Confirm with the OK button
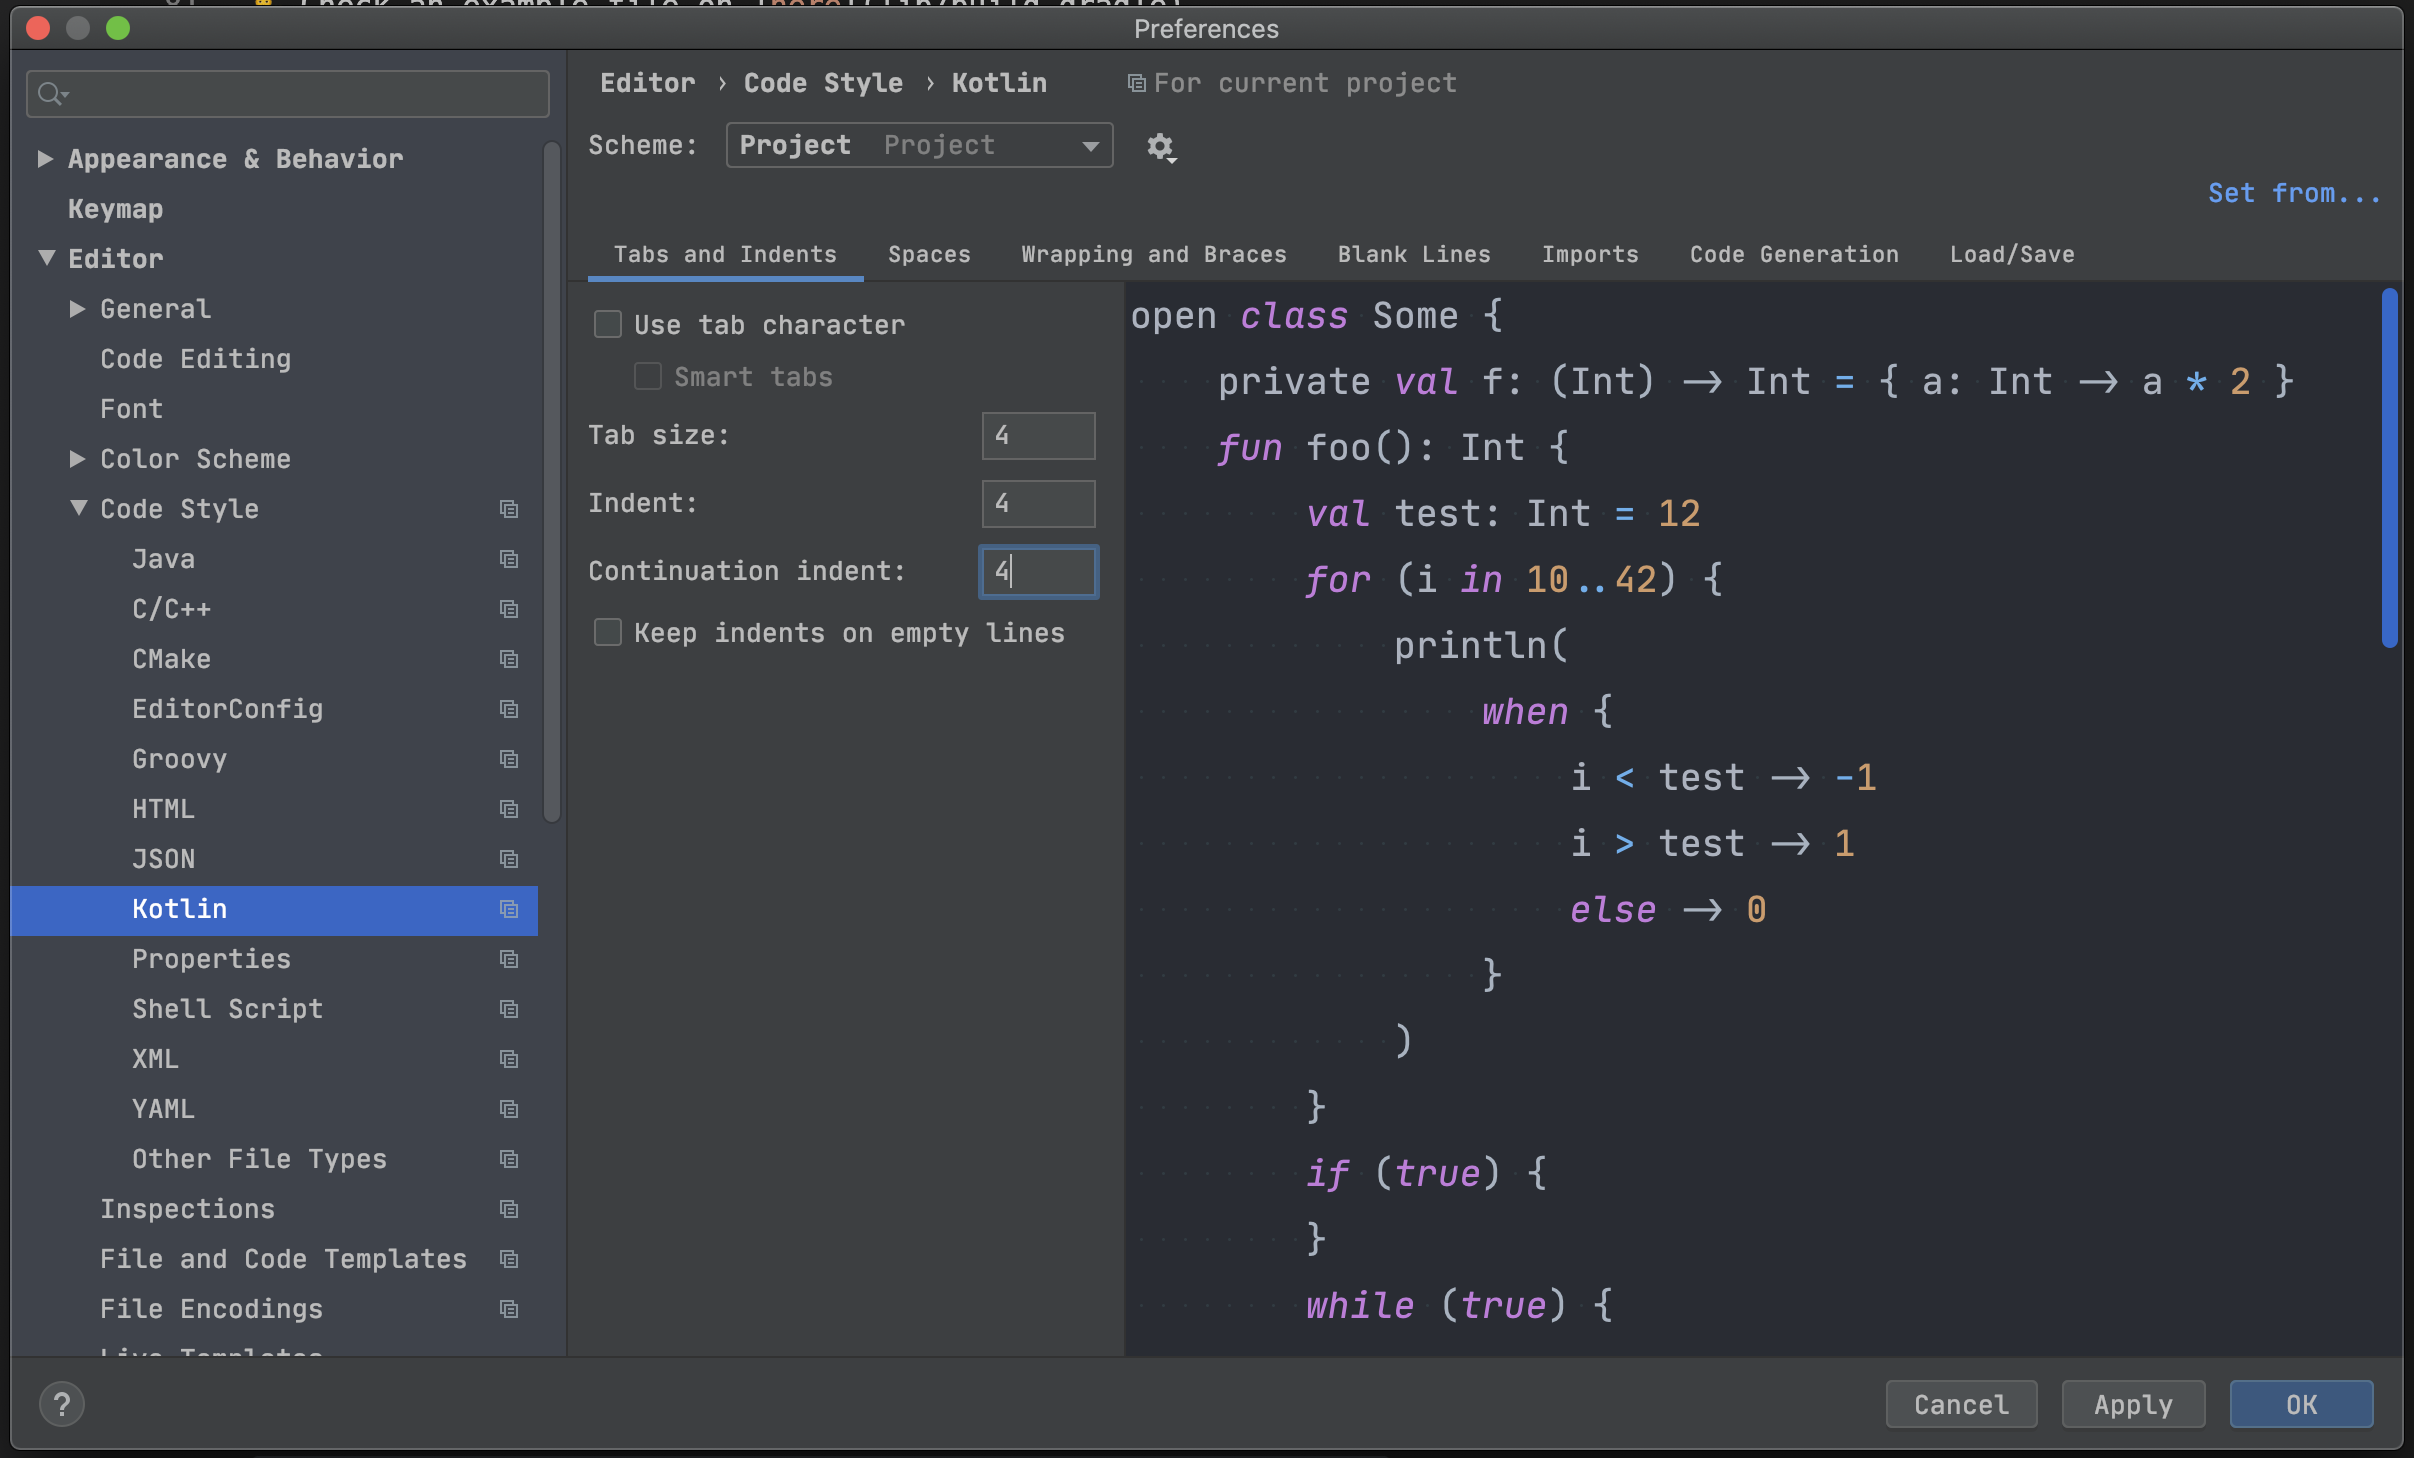Image resolution: width=2414 pixels, height=1458 pixels. 2301,1404
